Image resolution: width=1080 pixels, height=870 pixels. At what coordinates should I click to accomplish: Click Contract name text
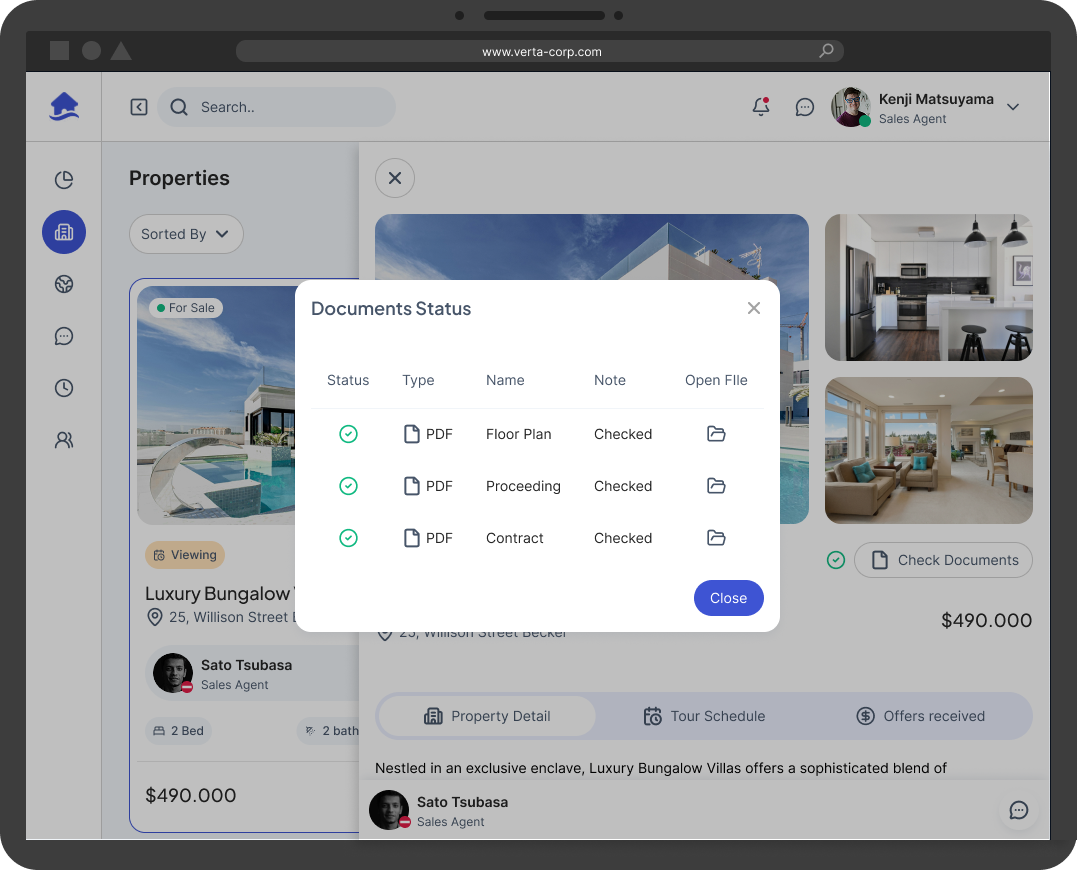pyautogui.click(x=515, y=538)
